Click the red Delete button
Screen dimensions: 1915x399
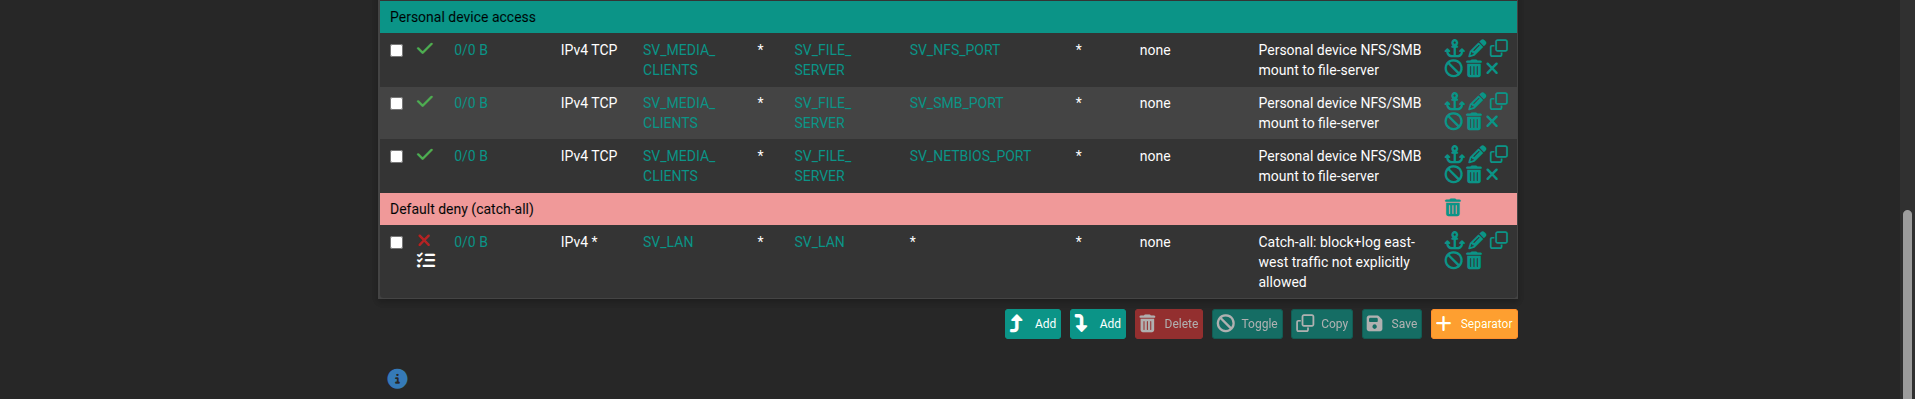1169,324
